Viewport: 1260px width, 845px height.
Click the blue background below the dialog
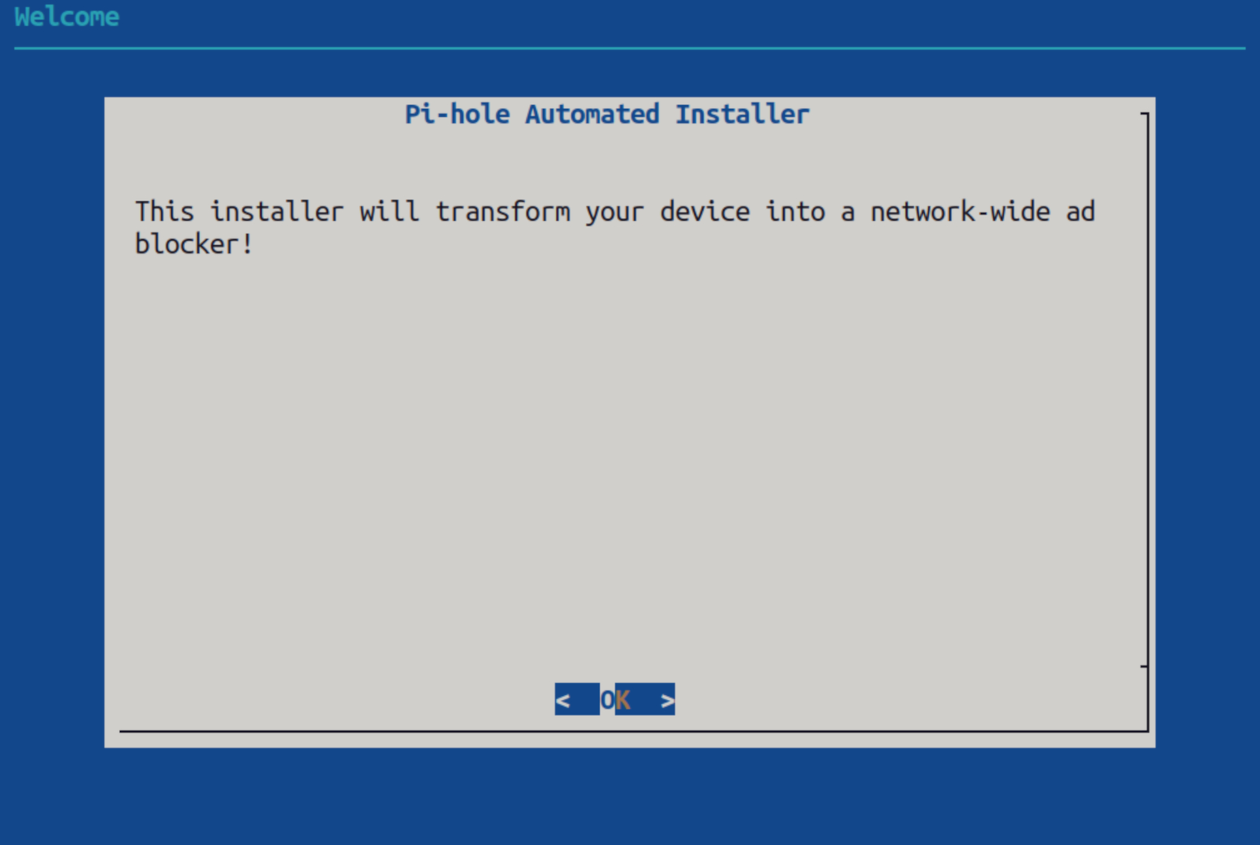click(630, 795)
